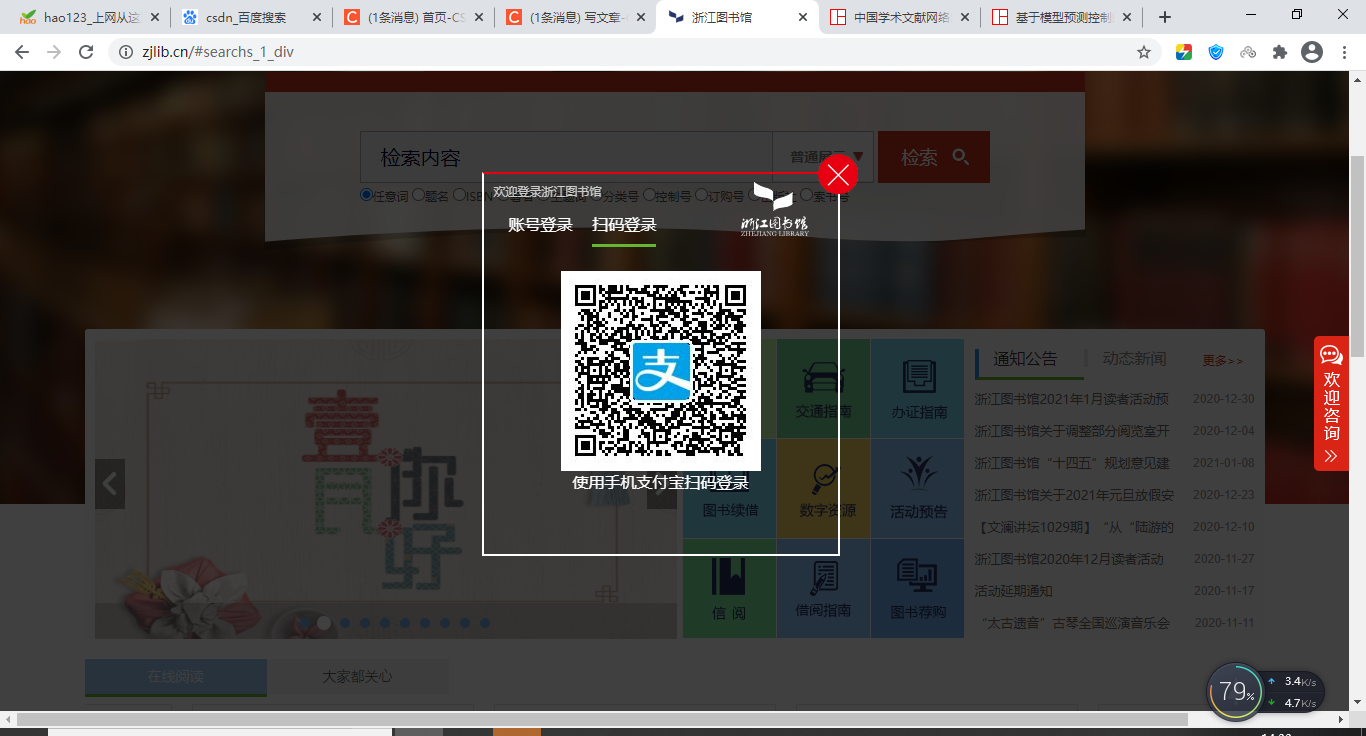Click the carousel previous arrow

110,484
